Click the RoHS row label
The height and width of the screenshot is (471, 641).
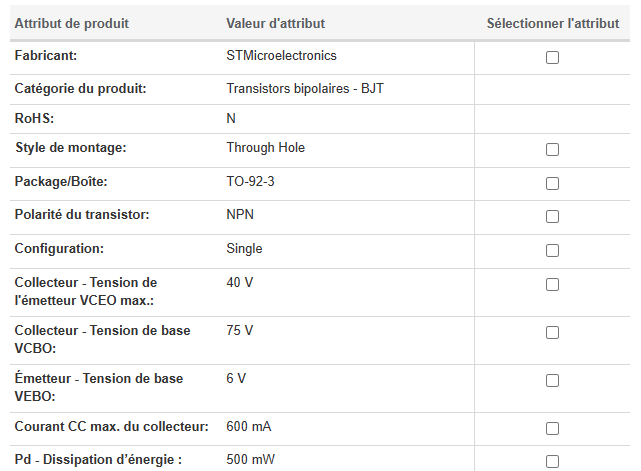tap(34, 119)
